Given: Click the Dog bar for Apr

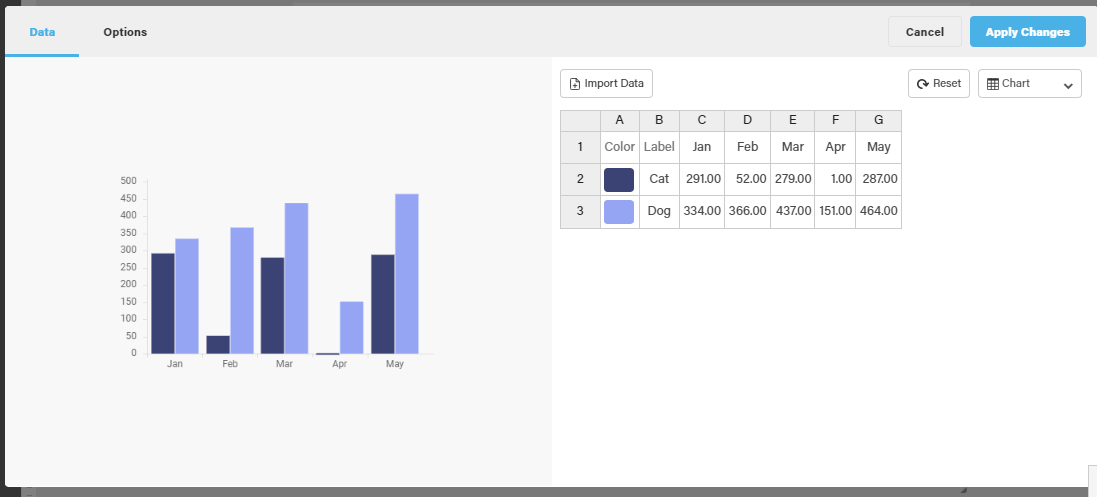Looking at the screenshot, I should click(x=352, y=328).
